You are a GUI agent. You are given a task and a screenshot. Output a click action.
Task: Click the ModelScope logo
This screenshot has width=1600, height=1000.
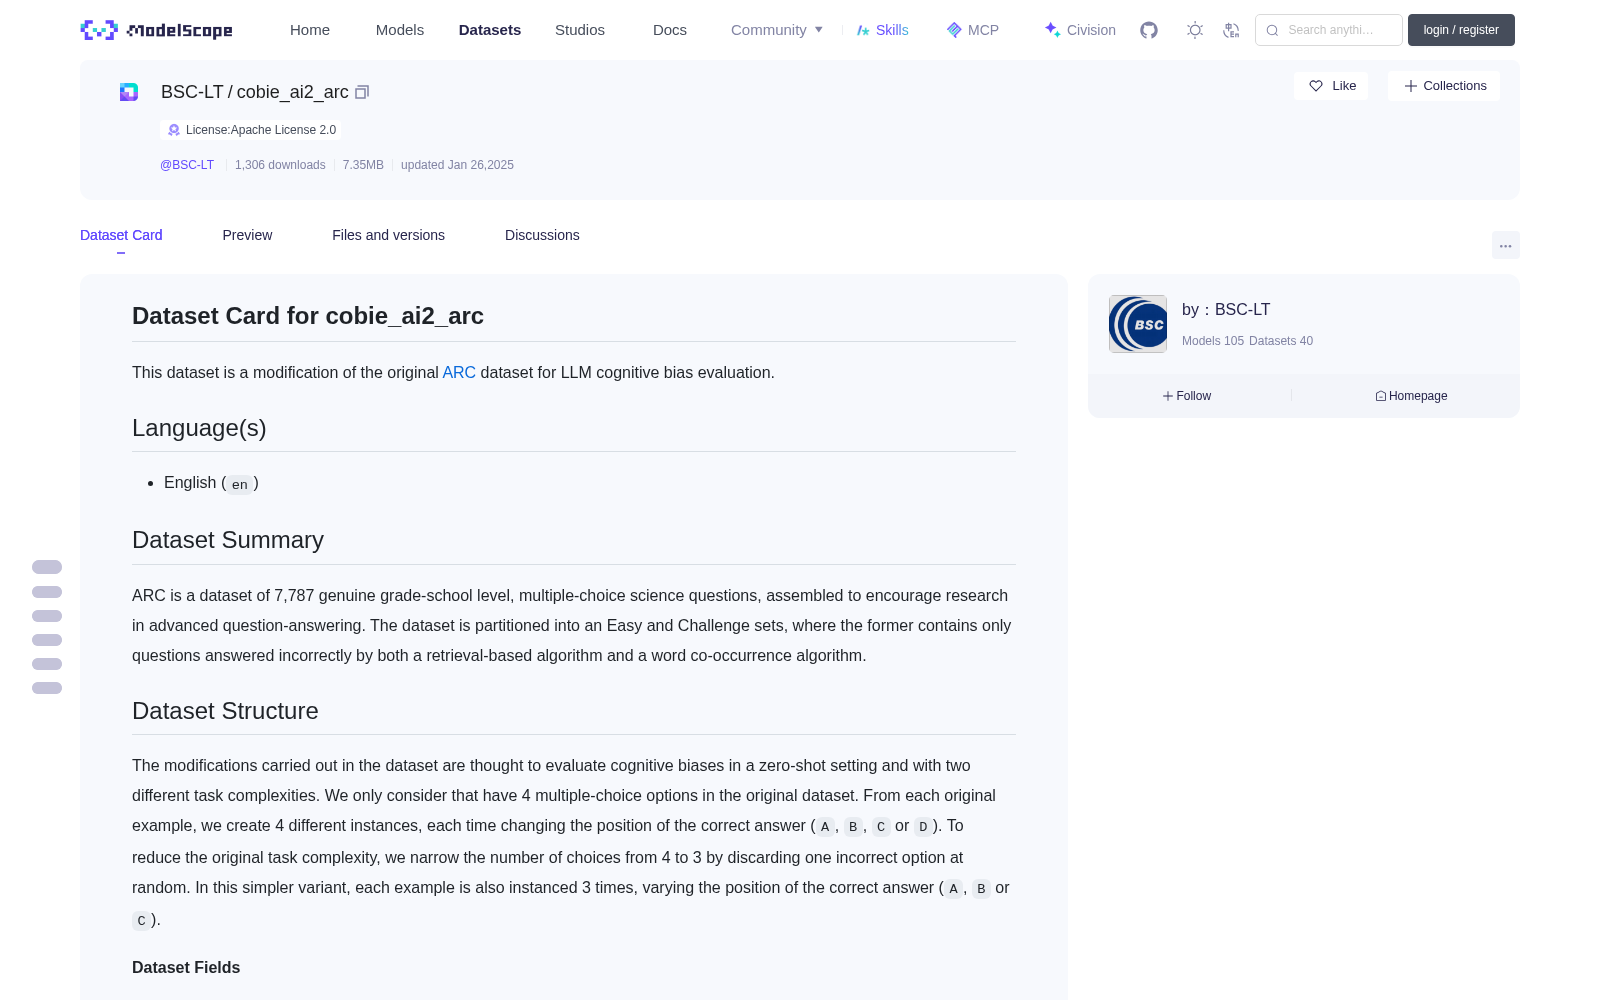(x=157, y=30)
